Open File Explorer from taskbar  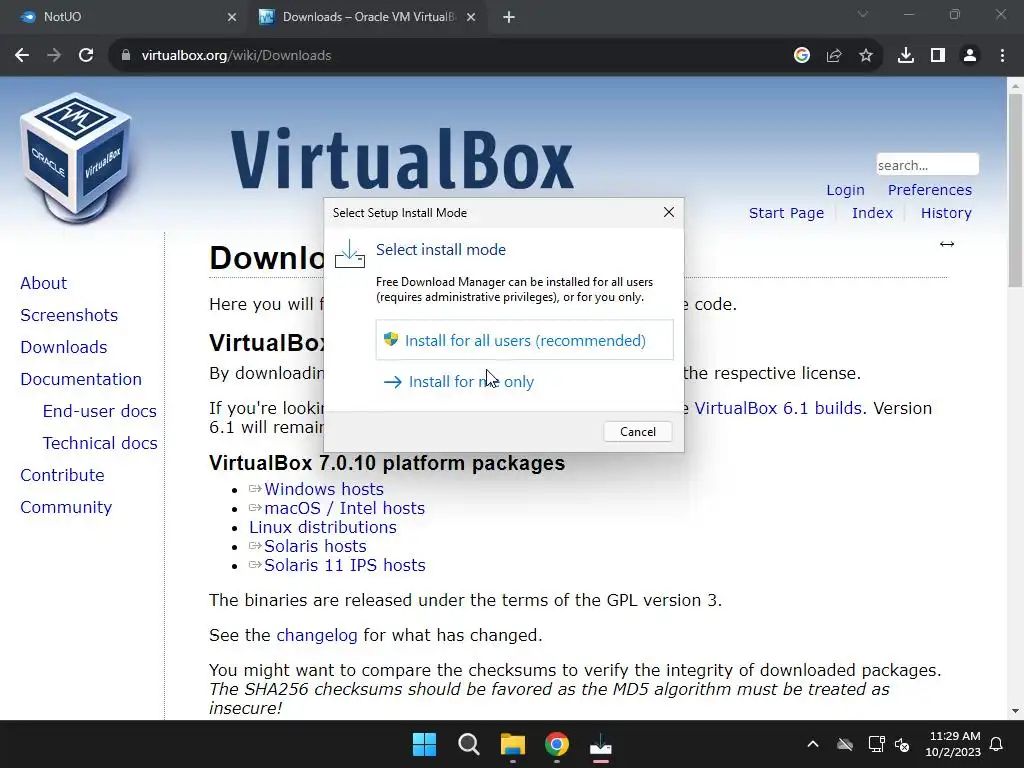point(513,744)
